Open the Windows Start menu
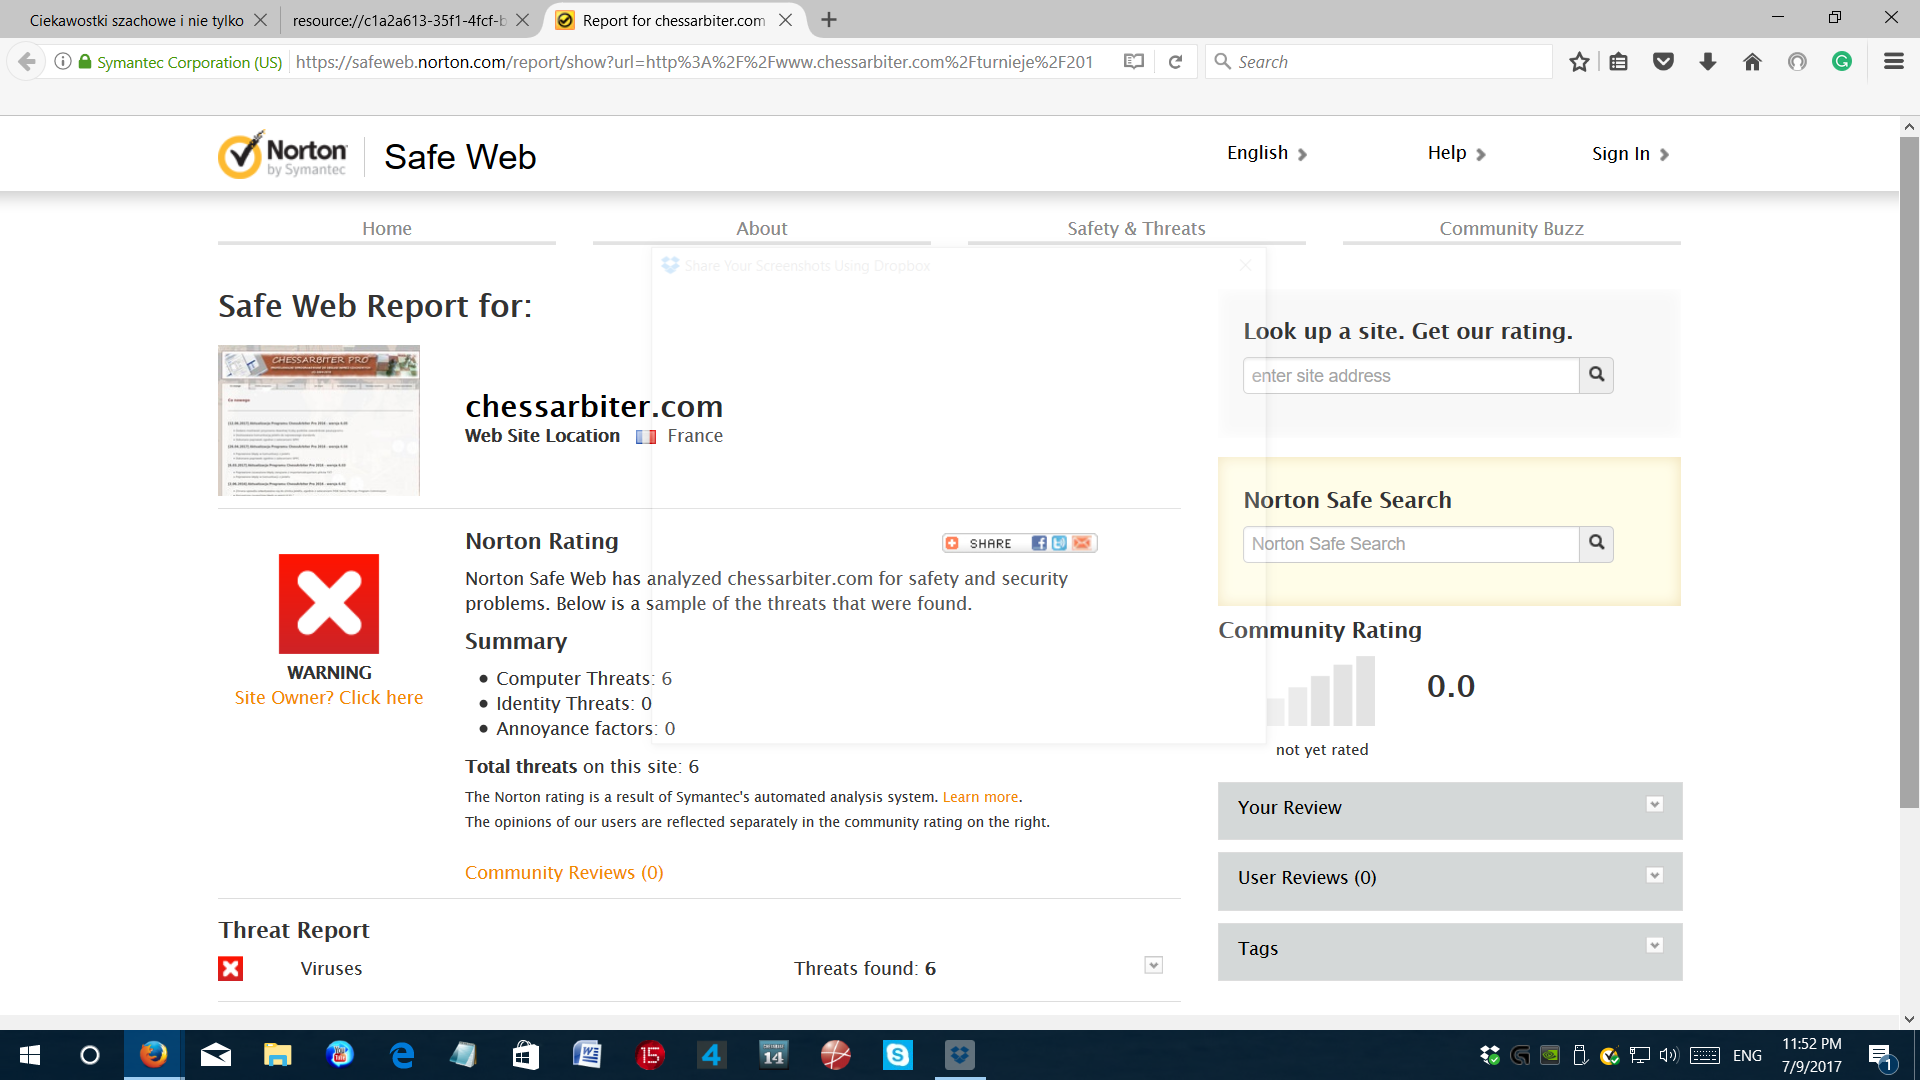Screen dimensions: 1920x1080 [x=30, y=1055]
